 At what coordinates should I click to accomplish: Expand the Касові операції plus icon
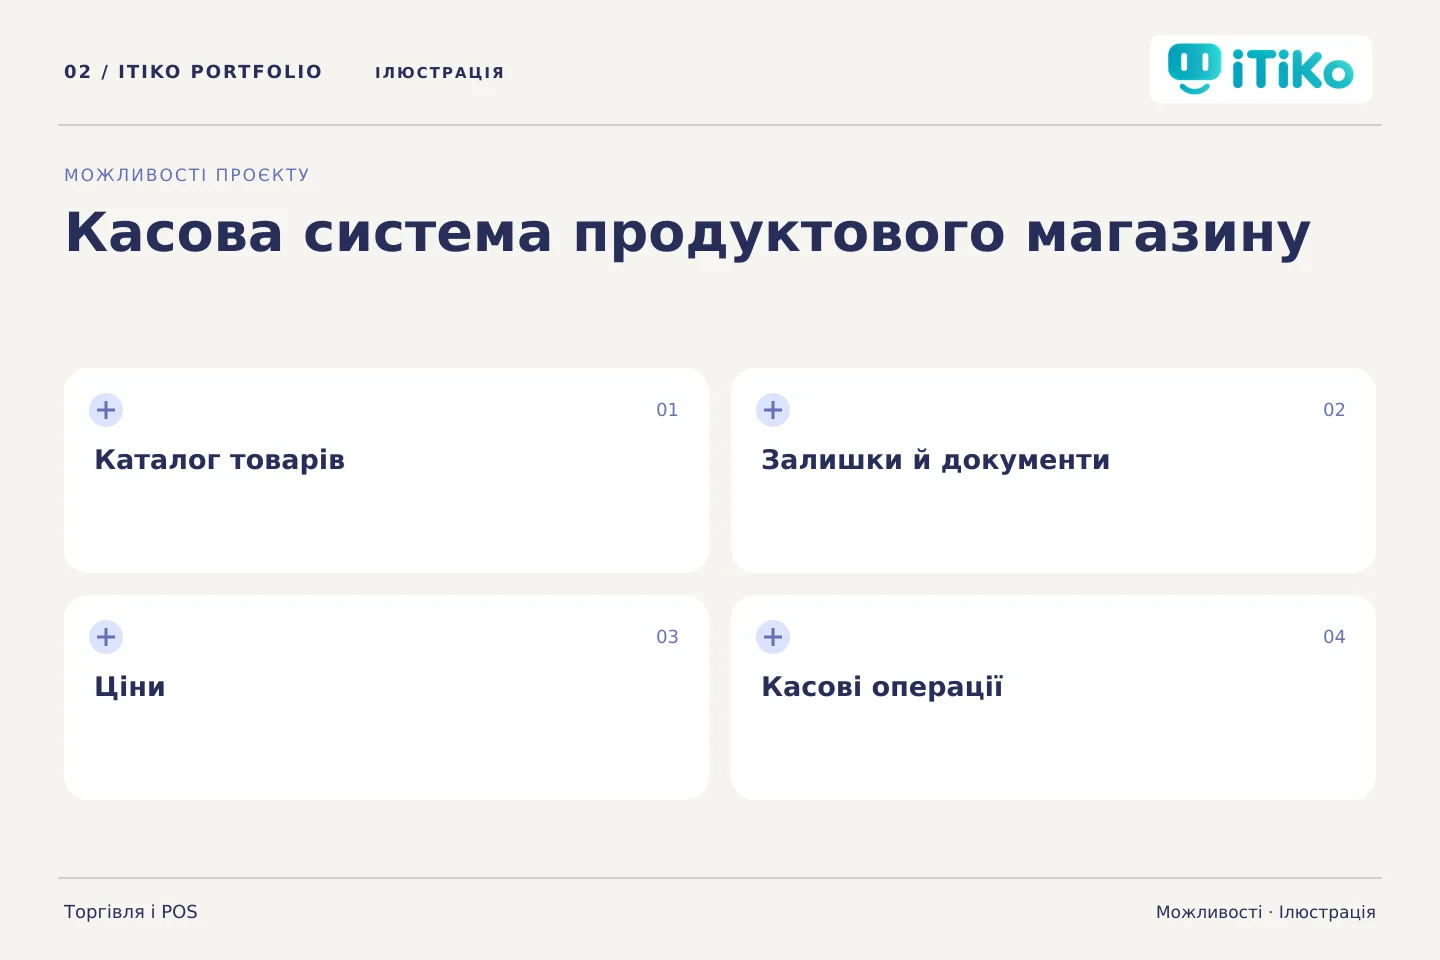773,637
